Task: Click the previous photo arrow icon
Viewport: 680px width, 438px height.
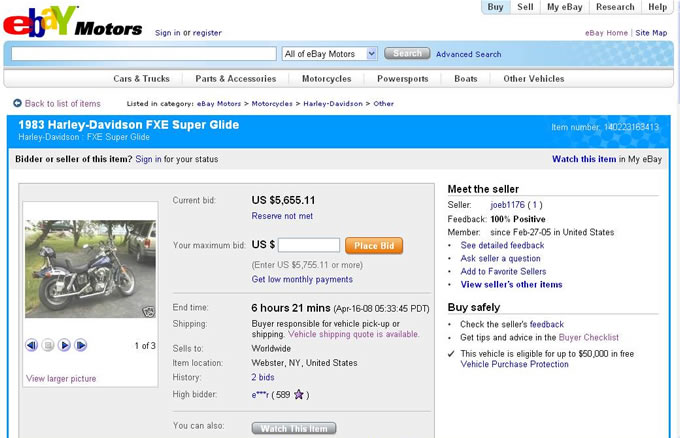Action: coord(32,345)
